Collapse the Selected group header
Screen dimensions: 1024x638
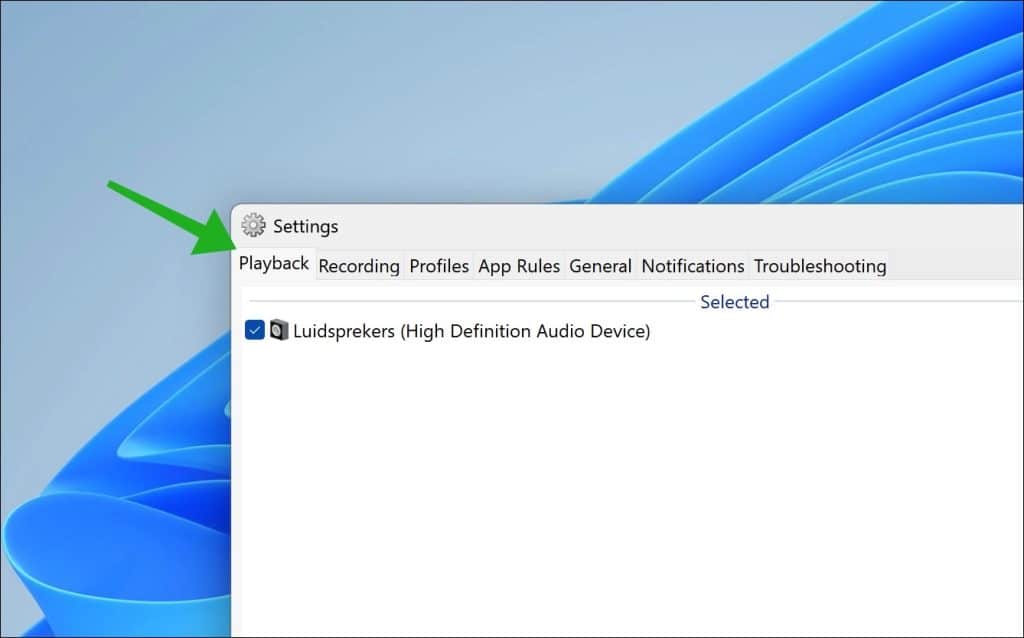coord(735,302)
